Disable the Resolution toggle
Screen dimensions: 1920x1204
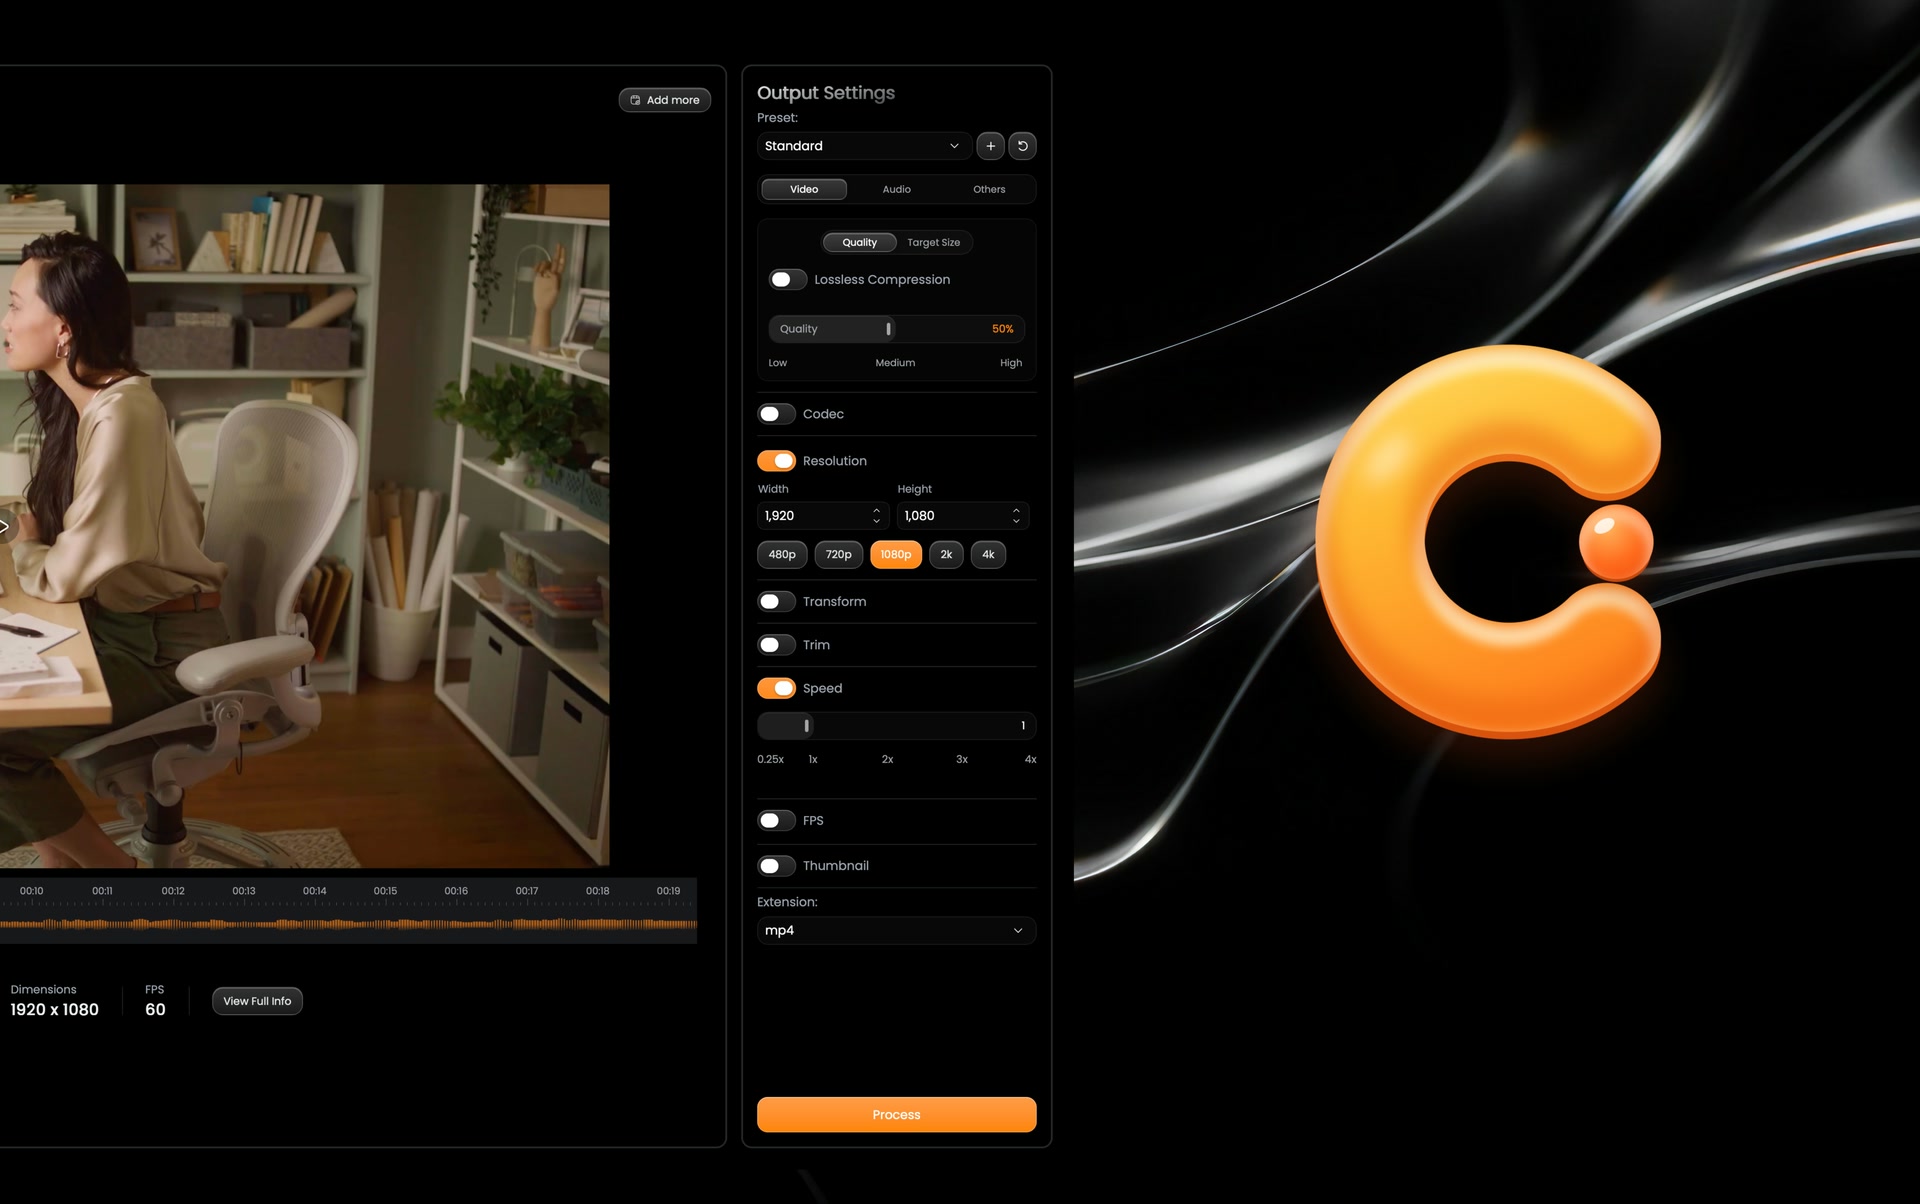(776, 461)
